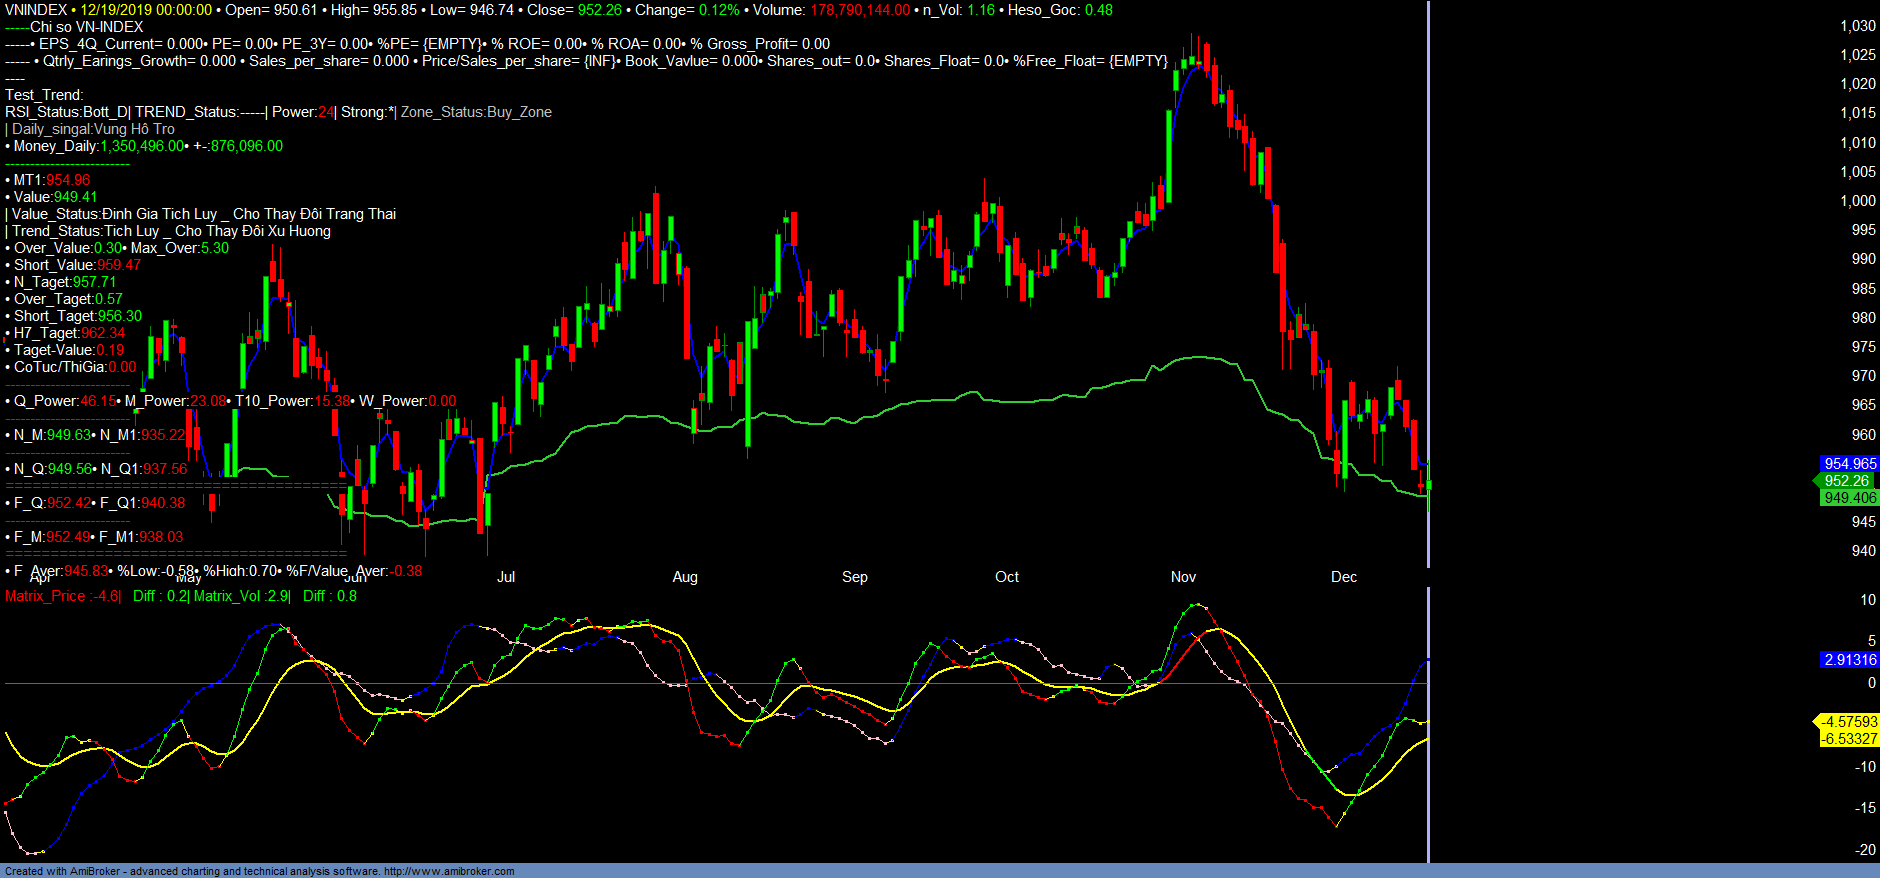Screen dimensions: 1880x878
Task: Click the green 949.406 value tag
Action: [1849, 498]
